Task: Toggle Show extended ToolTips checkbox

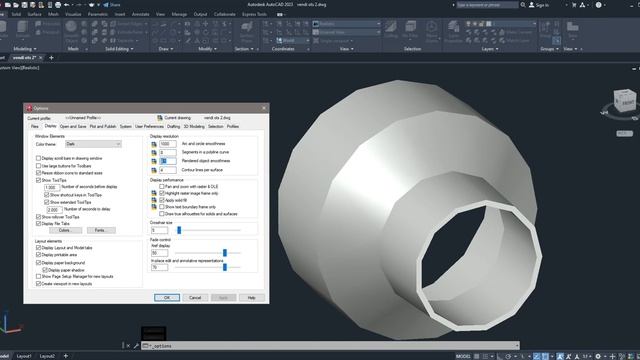Action: [x=47, y=202]
